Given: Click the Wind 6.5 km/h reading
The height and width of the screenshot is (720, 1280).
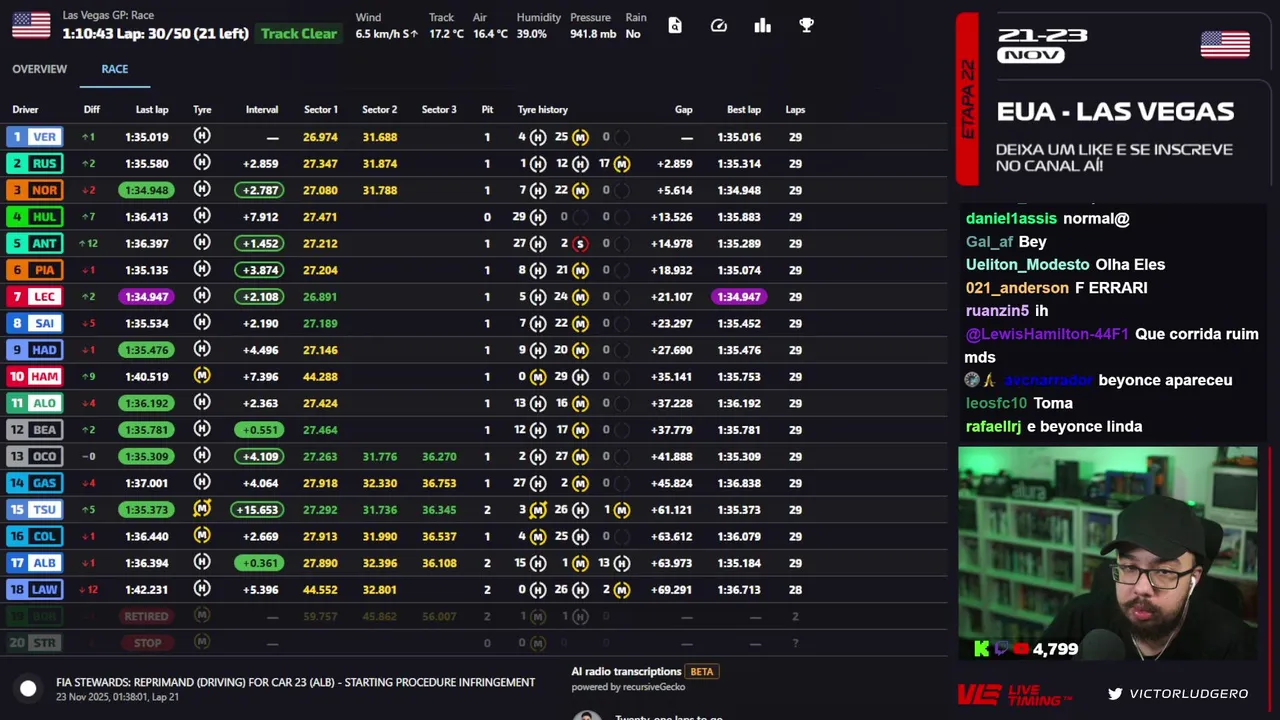Looking at the screenshot, I should tap(386, 26).
